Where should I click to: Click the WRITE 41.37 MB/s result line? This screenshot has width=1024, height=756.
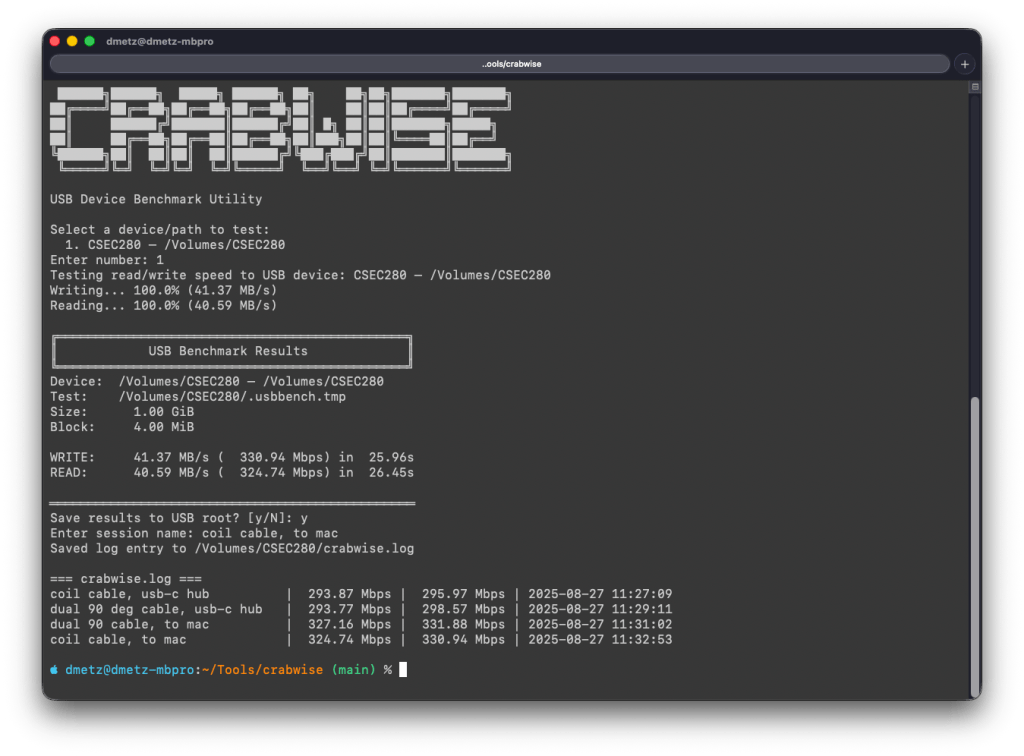[232, 457]
